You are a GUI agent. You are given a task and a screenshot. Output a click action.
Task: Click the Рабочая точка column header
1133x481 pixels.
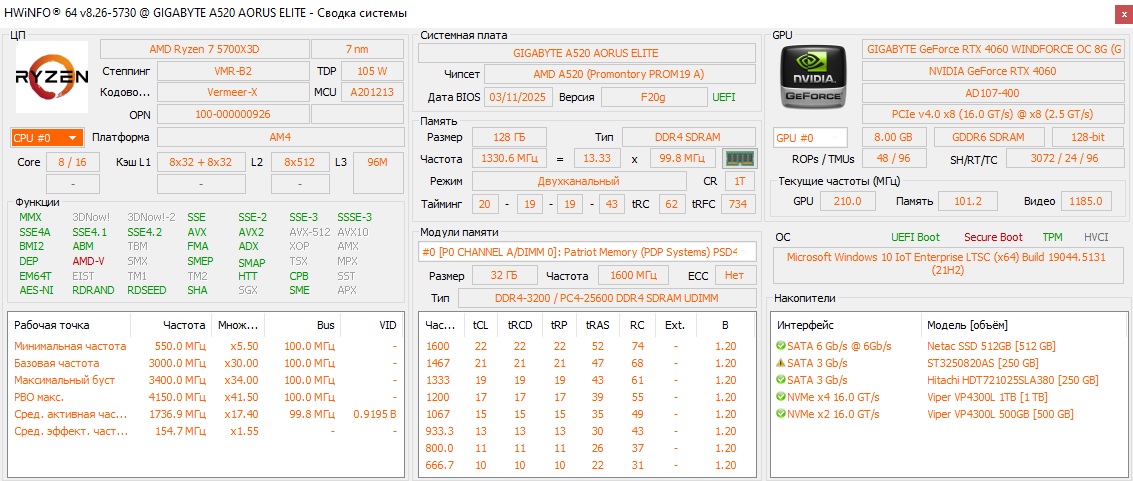pyautogui.click(x=71, y=326)
